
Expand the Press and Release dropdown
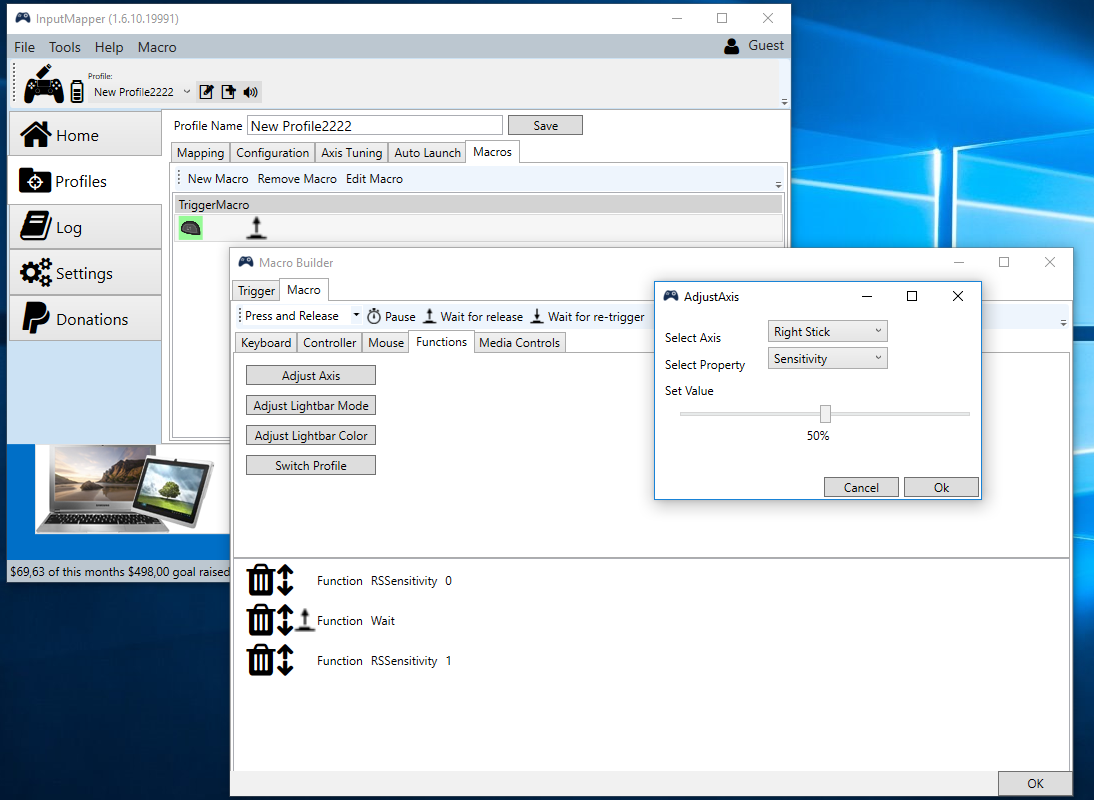click(x=356, y=315)
